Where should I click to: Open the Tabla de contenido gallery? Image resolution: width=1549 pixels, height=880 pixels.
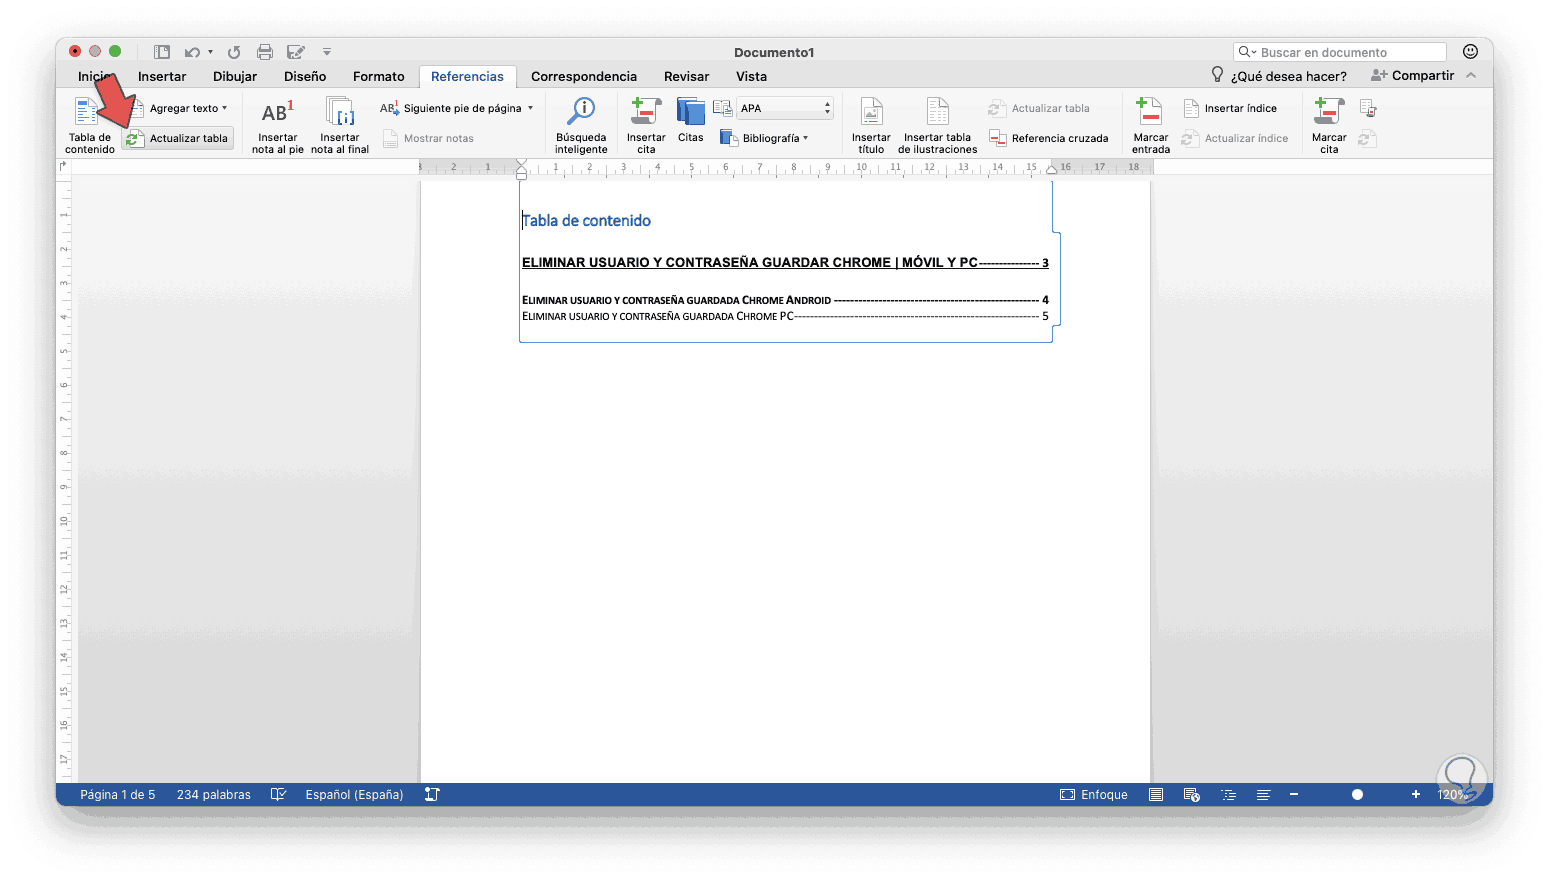[x=90, y=125]
